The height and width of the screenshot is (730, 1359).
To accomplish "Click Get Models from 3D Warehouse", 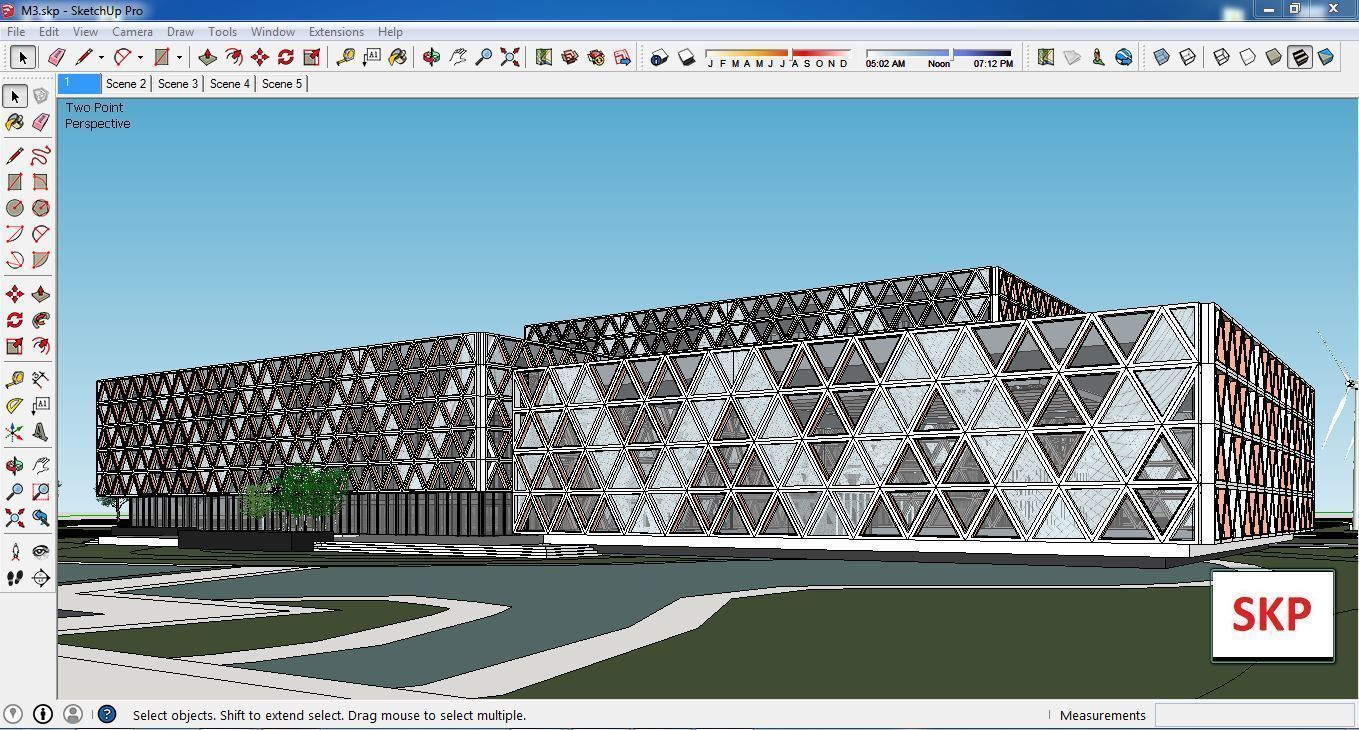I will tap(570, 57).
